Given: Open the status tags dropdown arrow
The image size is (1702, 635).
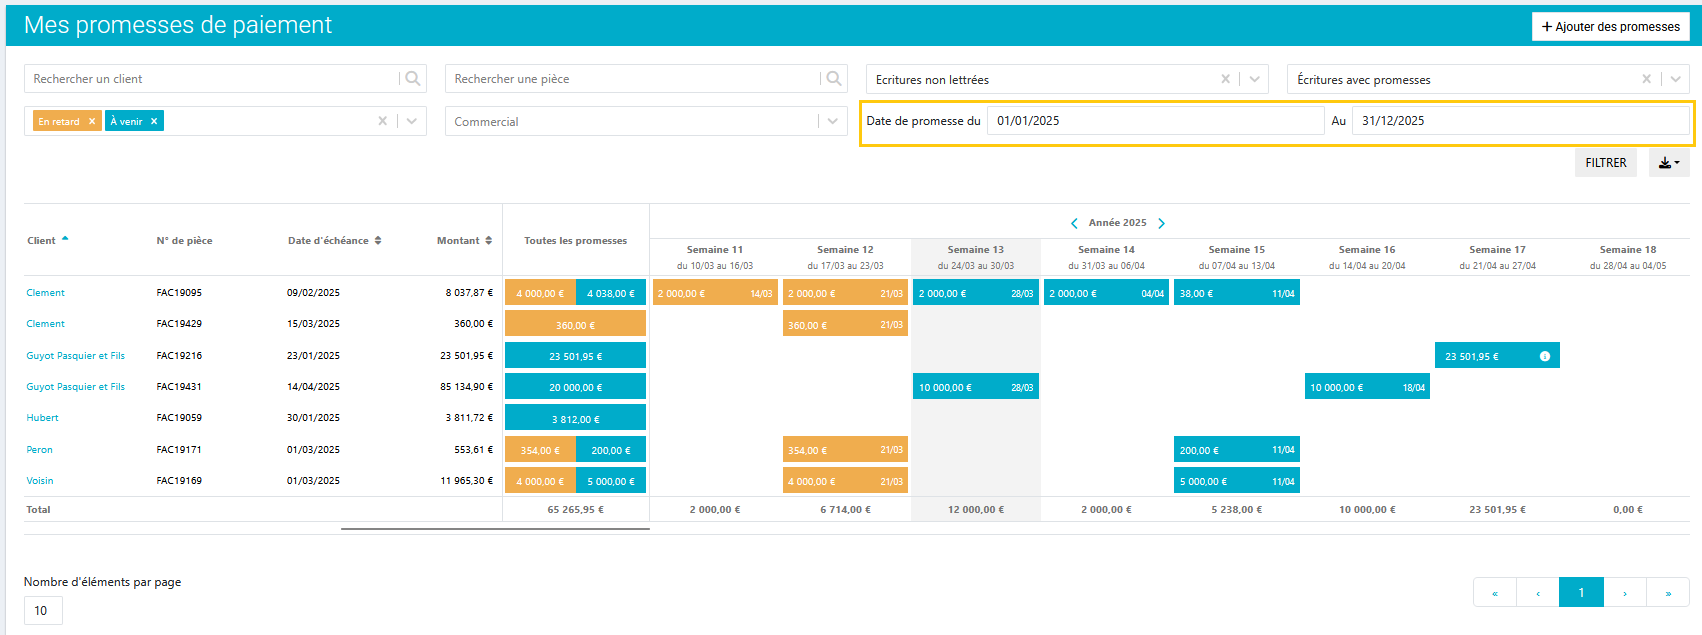Looking at the screenshot, I should [x=411, y=121].
